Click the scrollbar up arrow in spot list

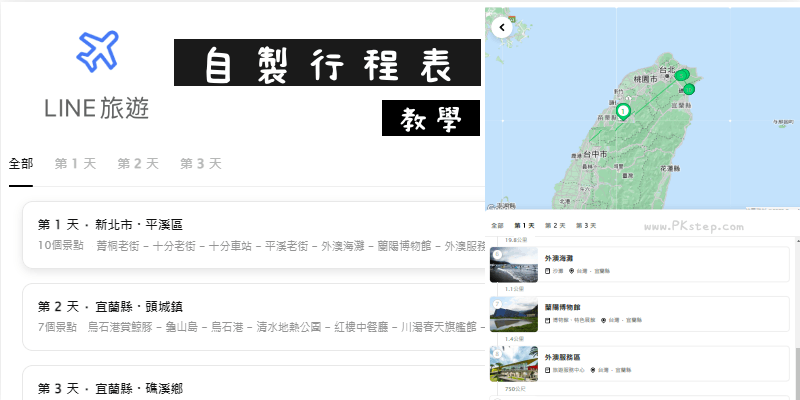(x=797, y=240)
